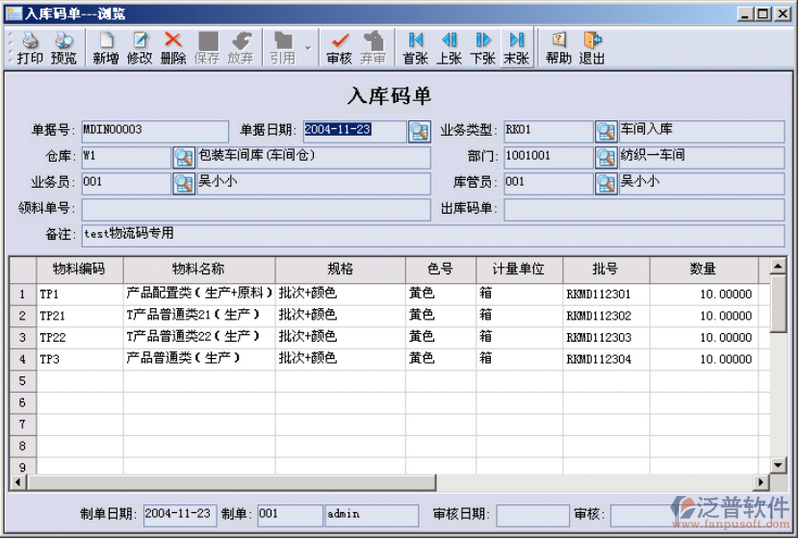This screenshot has height=540, width=800.
Task: Click the 新增 (New) document icon
Action: pyautogui.click(x=106, y=47)
